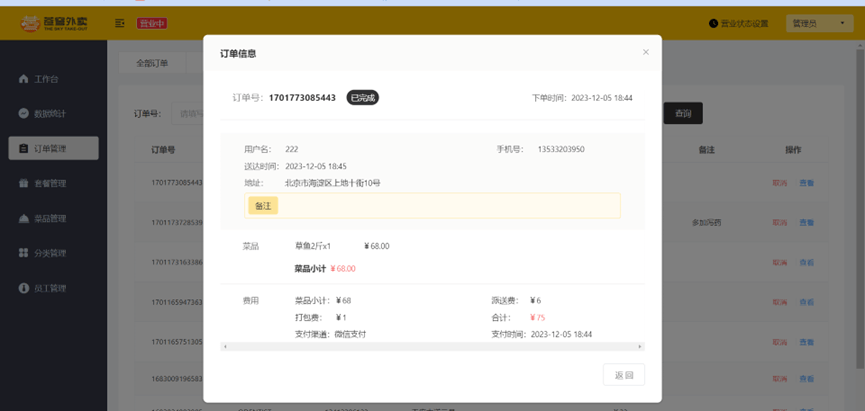
Task: Click the left arrow of horizontal scrollbar
Action: 225,346
